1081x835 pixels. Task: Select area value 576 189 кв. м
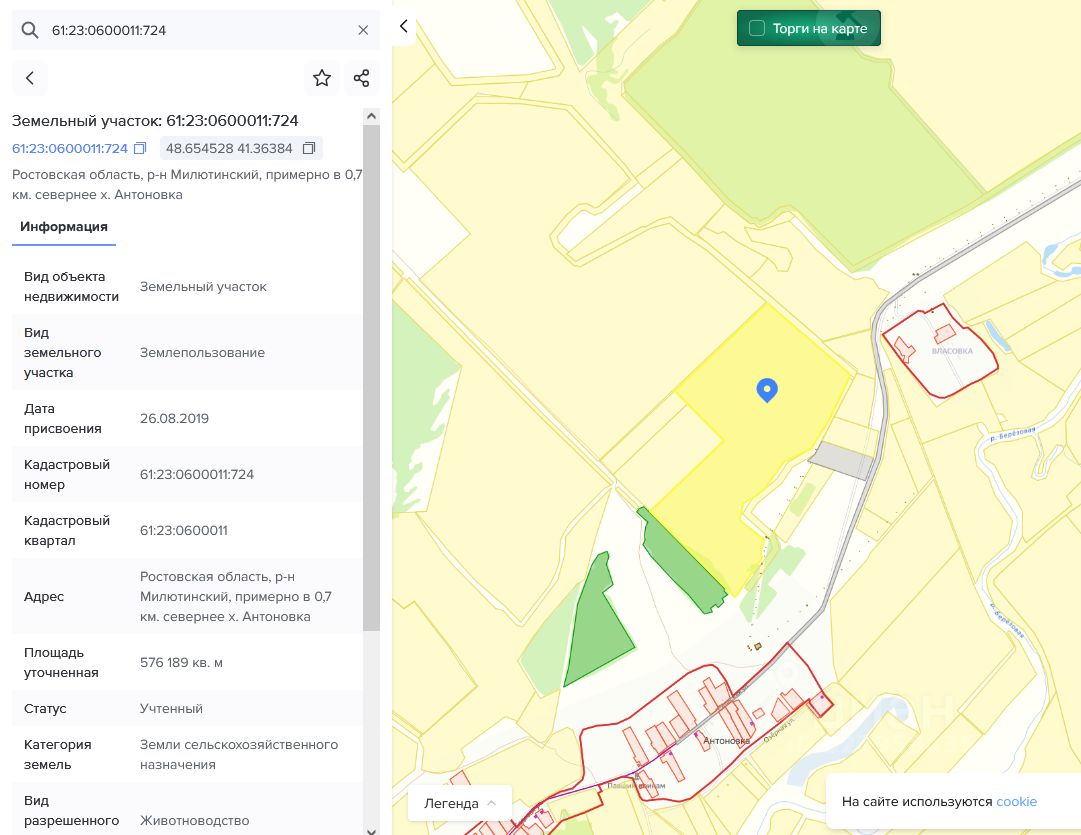tap(181, 663)
